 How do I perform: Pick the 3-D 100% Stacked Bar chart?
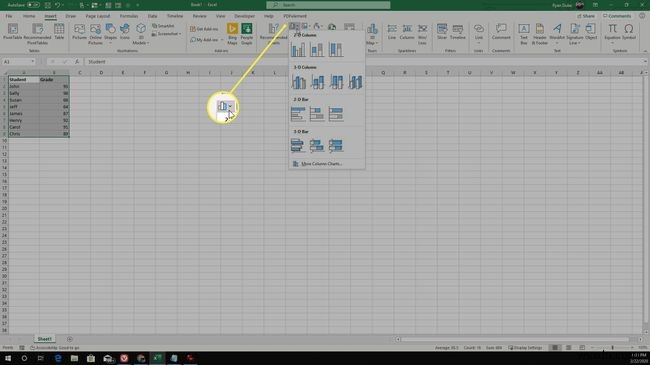pyautogui.click(x=336, y=146)
